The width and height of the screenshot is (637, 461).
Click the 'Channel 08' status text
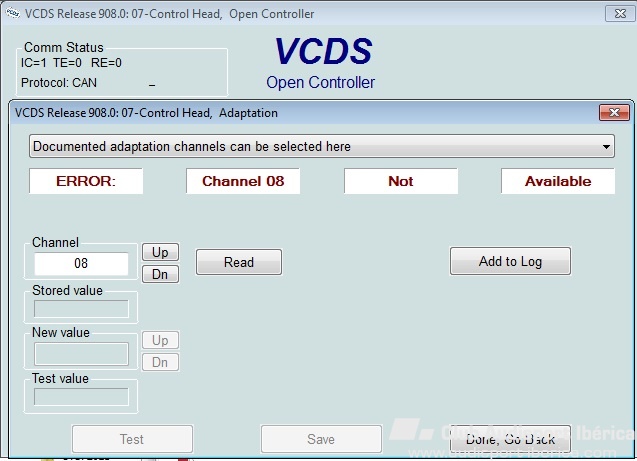pyautogui.click(x=243, y=181)
